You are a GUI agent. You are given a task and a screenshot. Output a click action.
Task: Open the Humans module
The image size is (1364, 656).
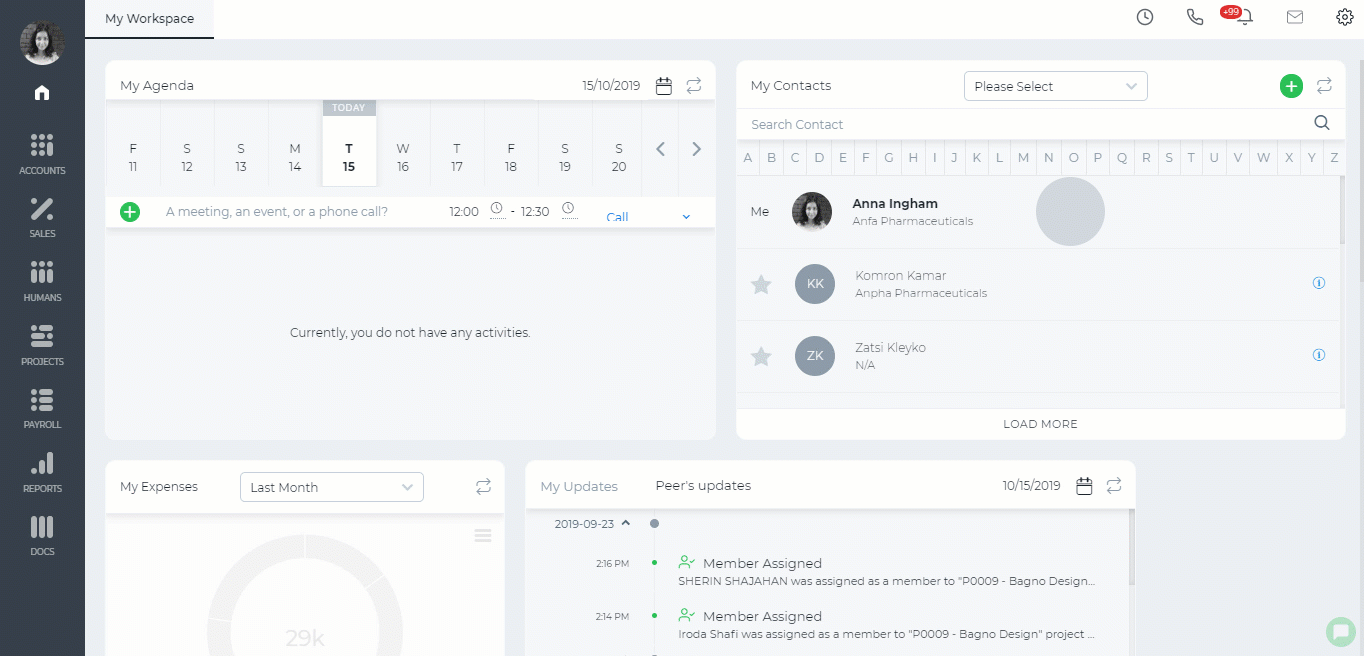point(42,281)
